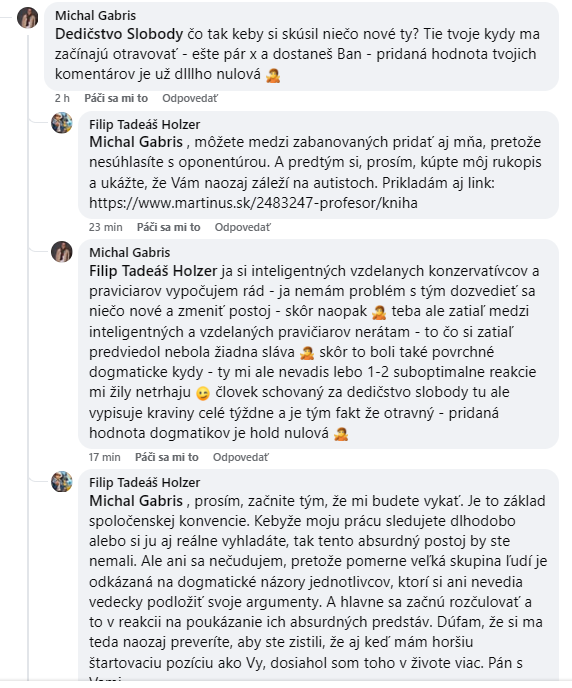Click the 23 min timestamp
Image resolution: width=572 pixels, height=688 pixels.
click(106, 227)
